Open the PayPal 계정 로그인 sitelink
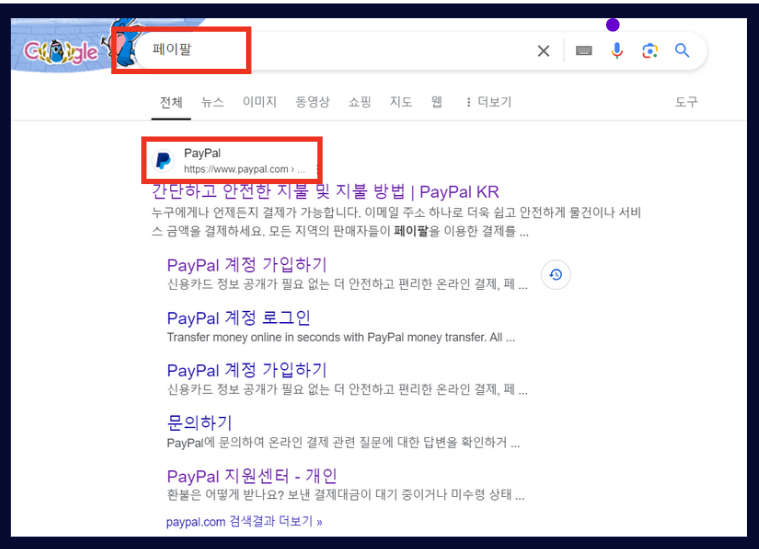759x549 pixels. [x=238, y=318]
